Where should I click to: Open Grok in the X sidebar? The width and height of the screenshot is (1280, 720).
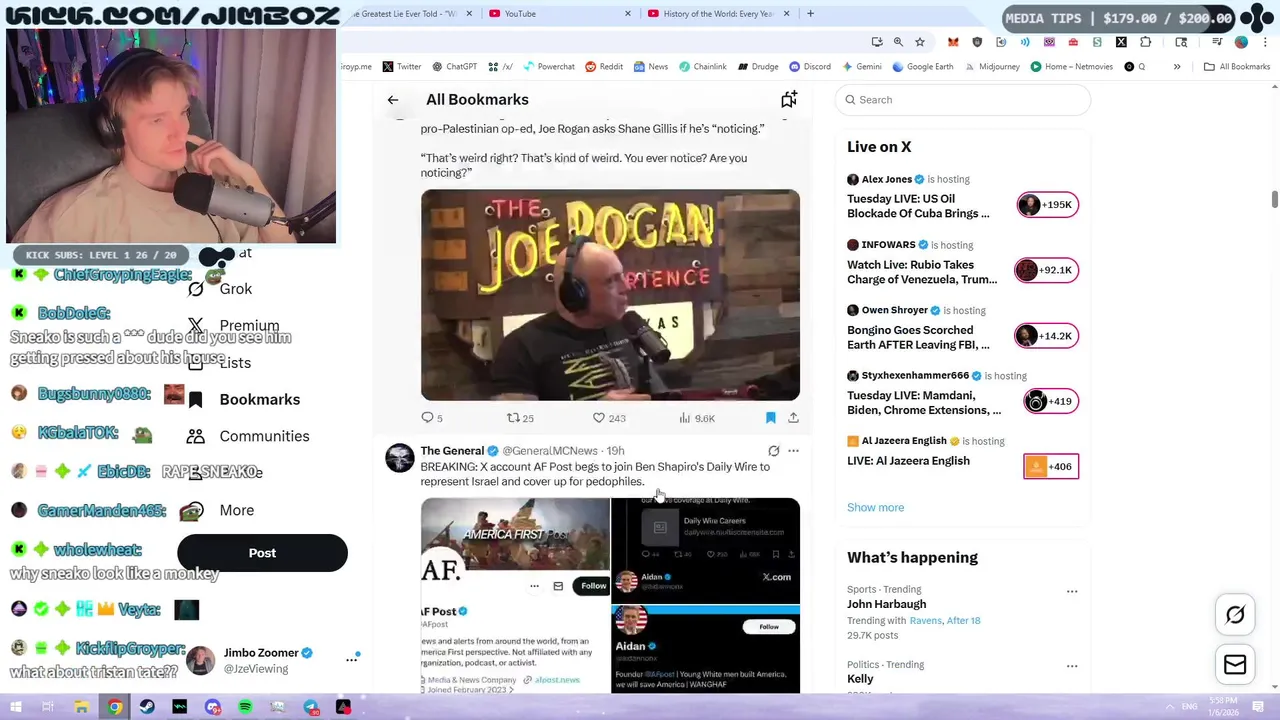pos(222,289)
